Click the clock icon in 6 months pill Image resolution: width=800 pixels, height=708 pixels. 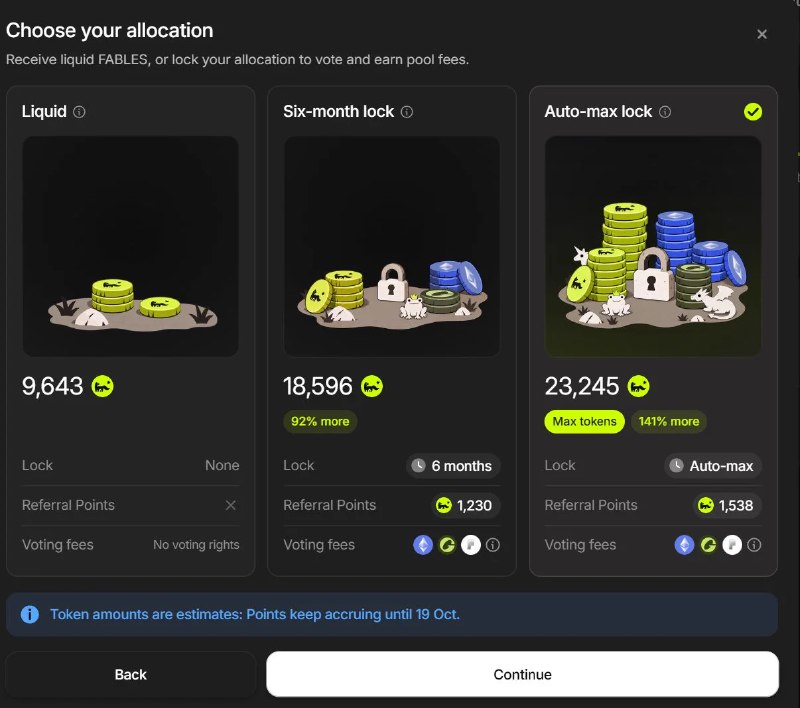coord(418,466)
